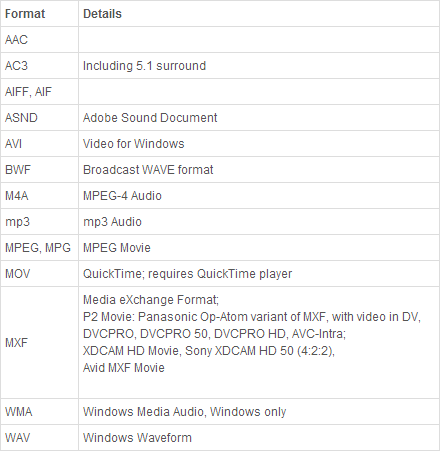Click 'Including 5.1 surround' details text
The width and height of the screenshot is (441, 452).
point(144,66)
